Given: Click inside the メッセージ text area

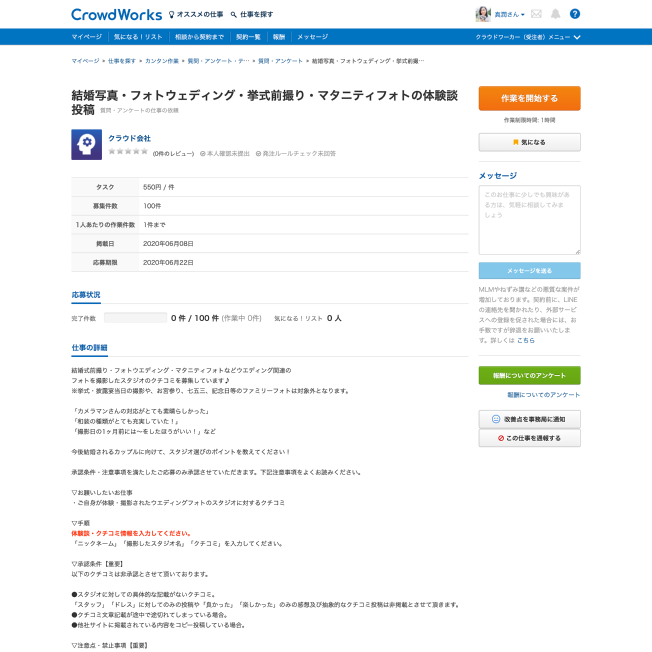Looking at the screenshot, I should click(529, 220).
